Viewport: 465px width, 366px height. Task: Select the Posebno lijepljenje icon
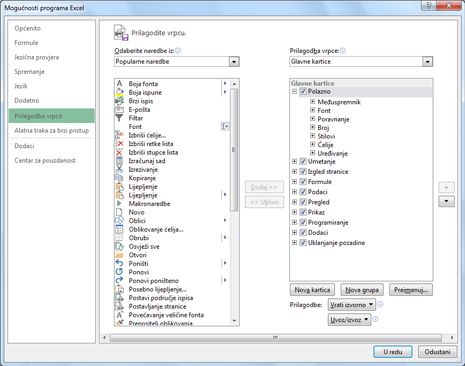119,289
